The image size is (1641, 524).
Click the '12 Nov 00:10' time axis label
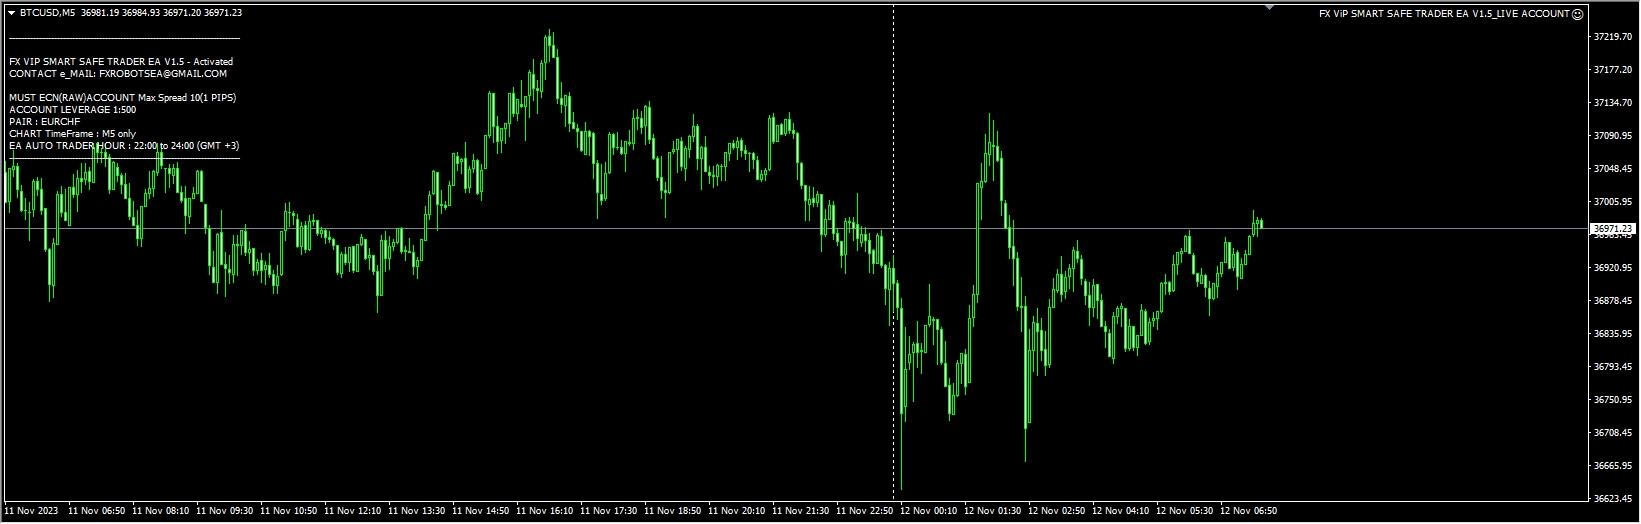tap(929, 511)
